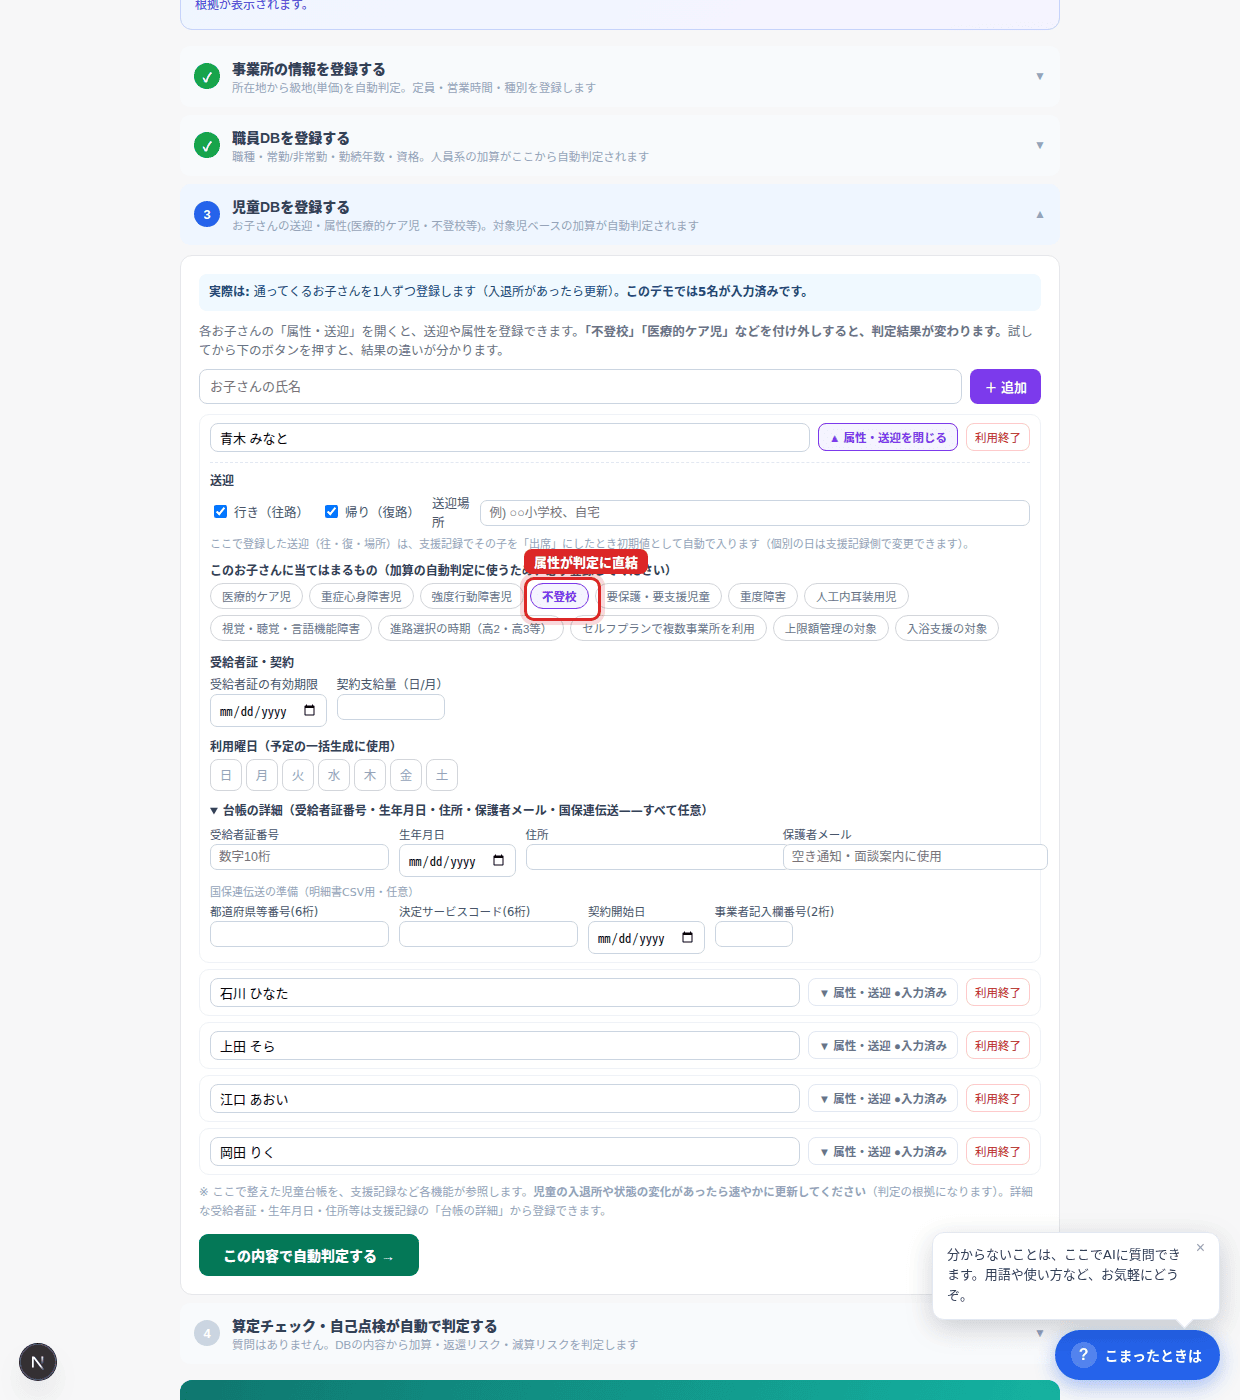Open calendar picker for 契約開始日
The height and width of the screenshot is (1400, 1240).
point(688,938)
